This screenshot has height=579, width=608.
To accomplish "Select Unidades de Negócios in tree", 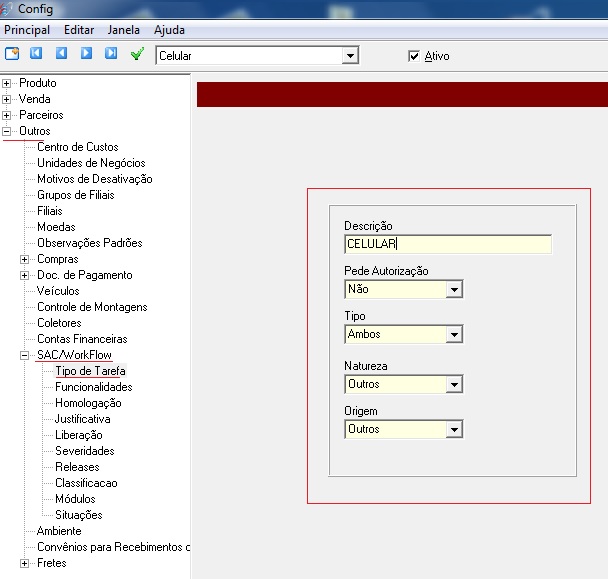I will (x=91, y=163).
